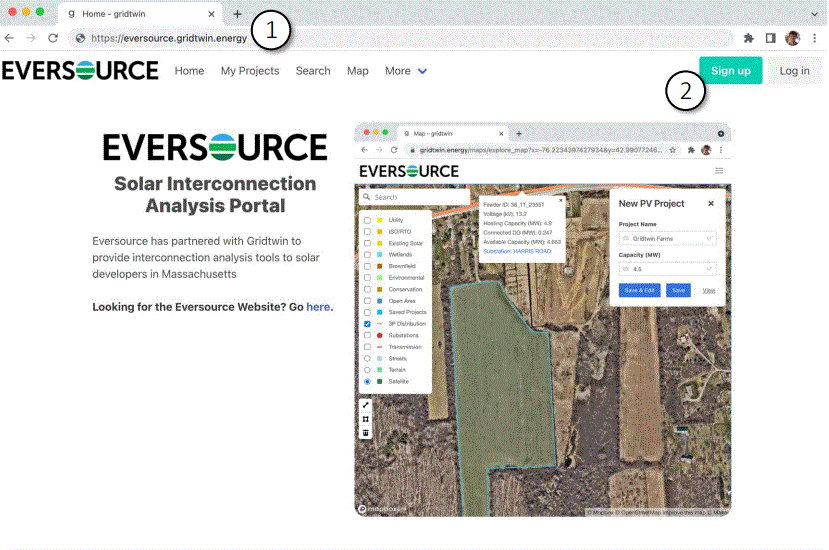
Task: Enable the Environmental layer checkbox
Action: coord(367,278)
